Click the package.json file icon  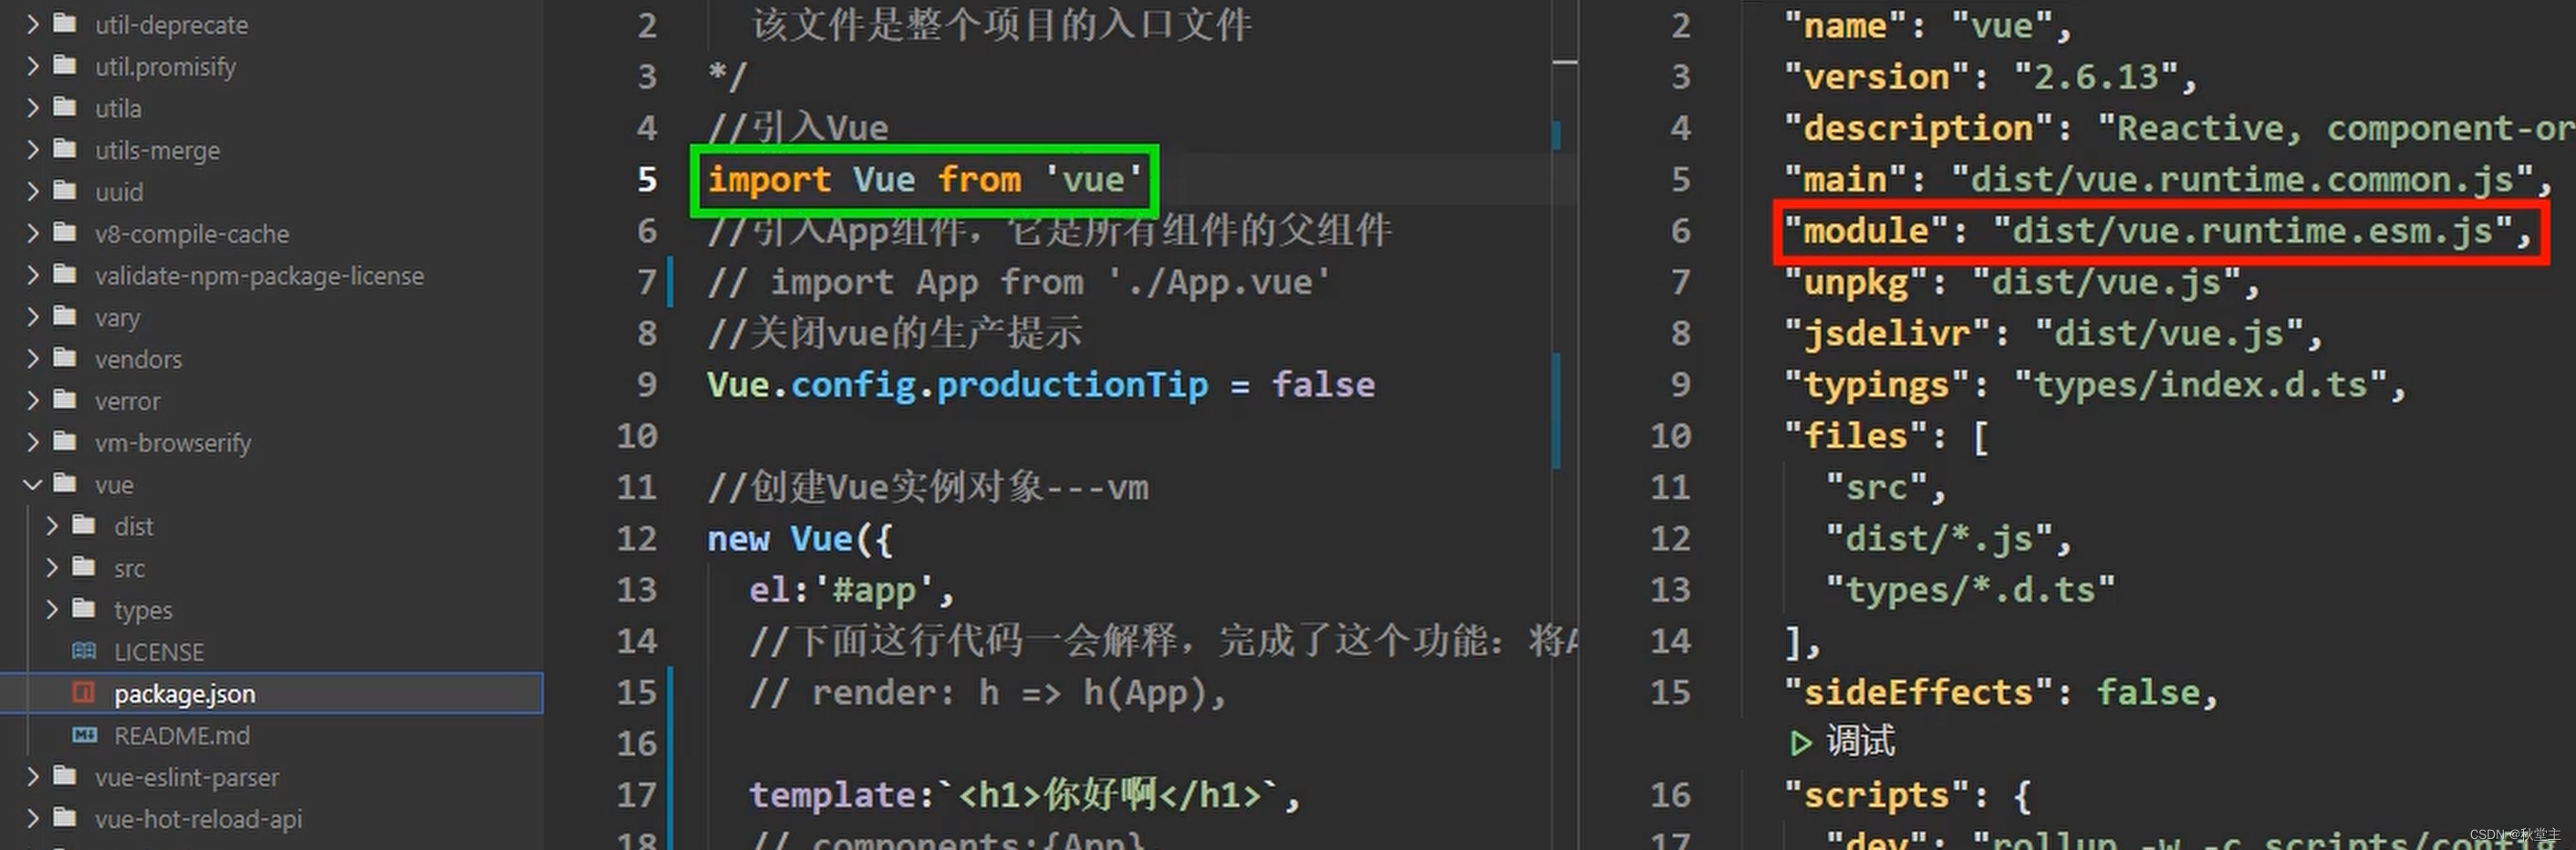click(84, 692)
